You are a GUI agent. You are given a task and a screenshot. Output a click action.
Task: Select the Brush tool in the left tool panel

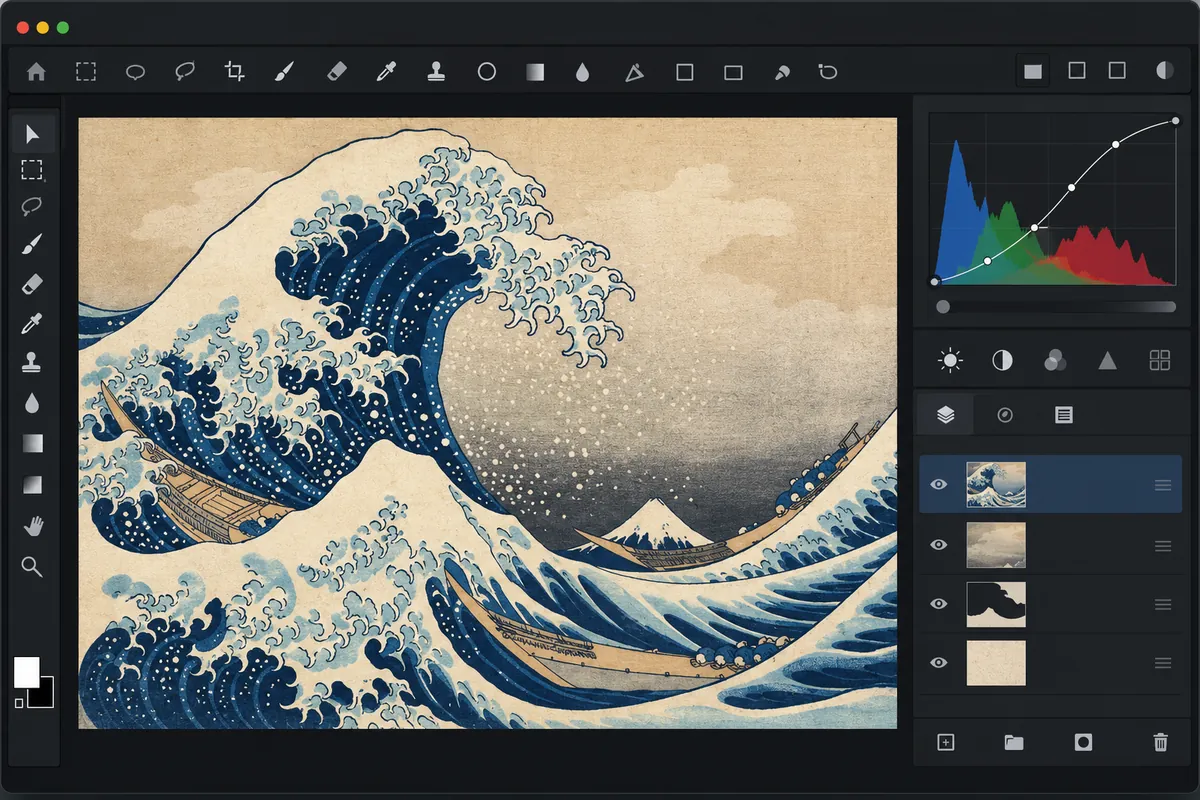point(33,245)
